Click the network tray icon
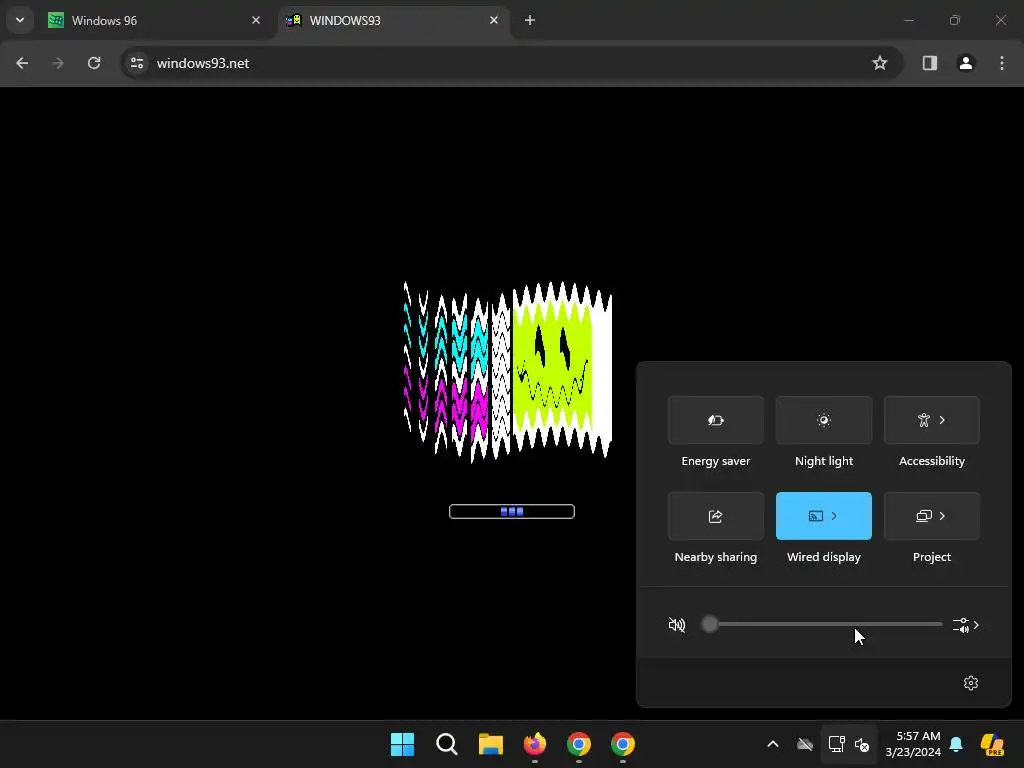Screen dimensions: 1024x768 click(x=836, y=744)
